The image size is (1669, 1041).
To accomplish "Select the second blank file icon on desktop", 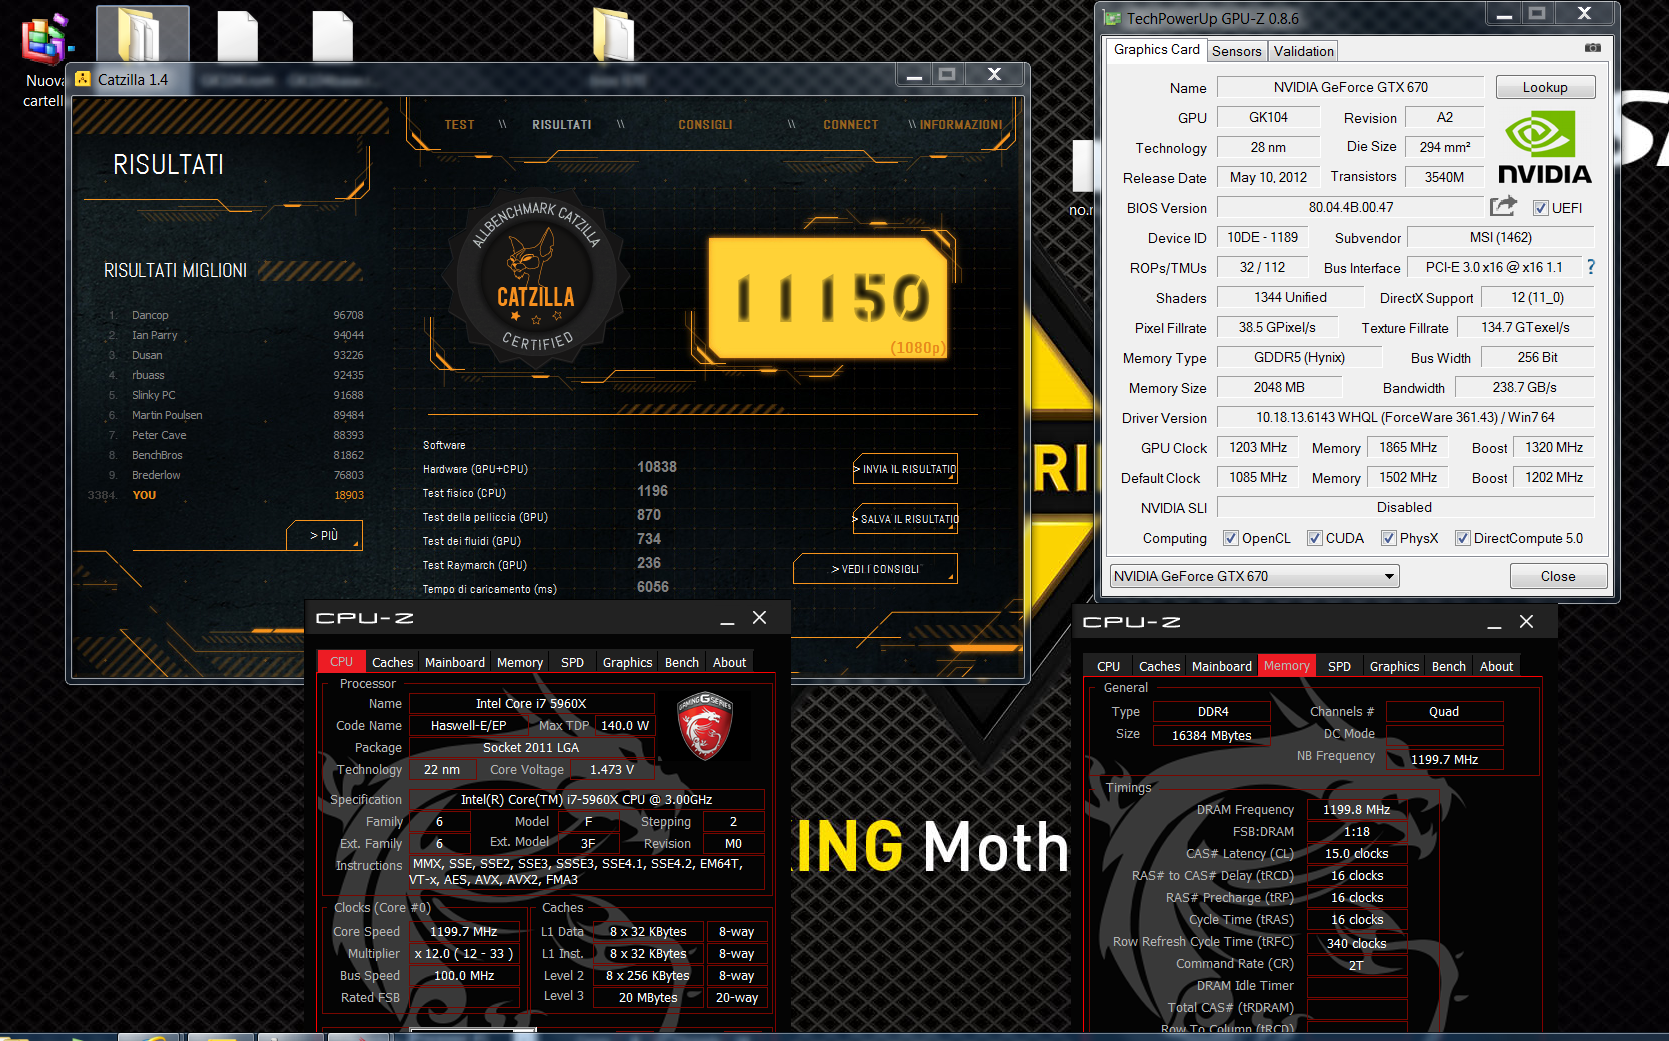I will click(x=332, y=36).
